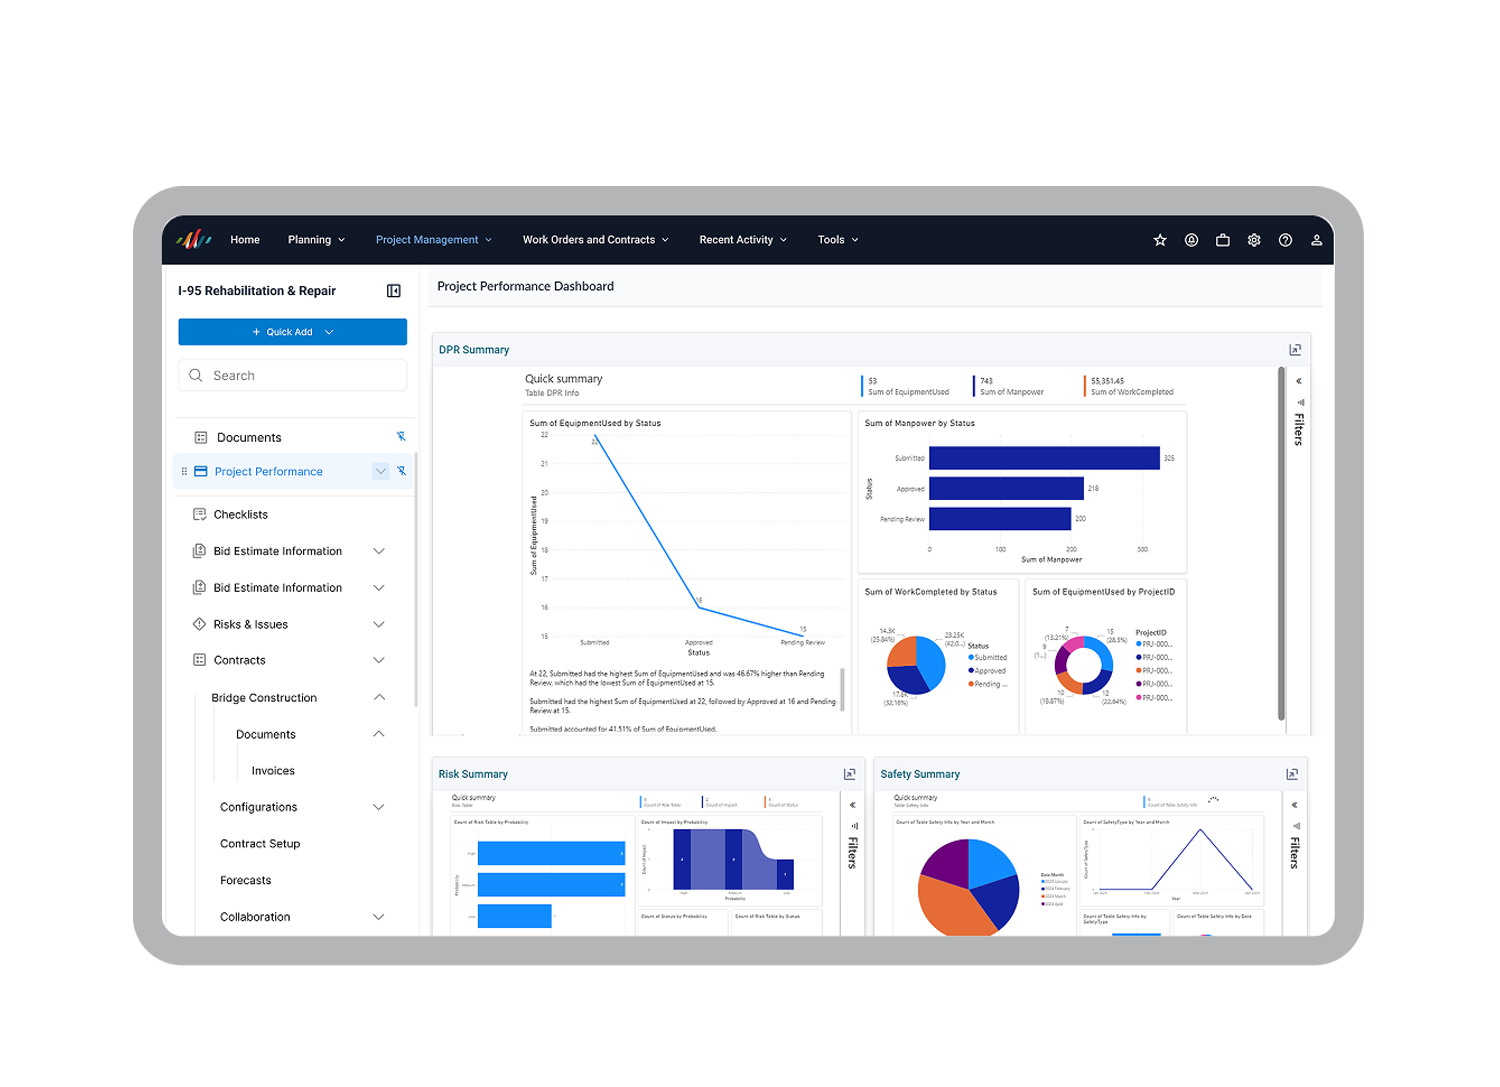Open Work Orders and Contracts menu
This screenshot has width=1500, height=1087.
(x=595, y=240)
